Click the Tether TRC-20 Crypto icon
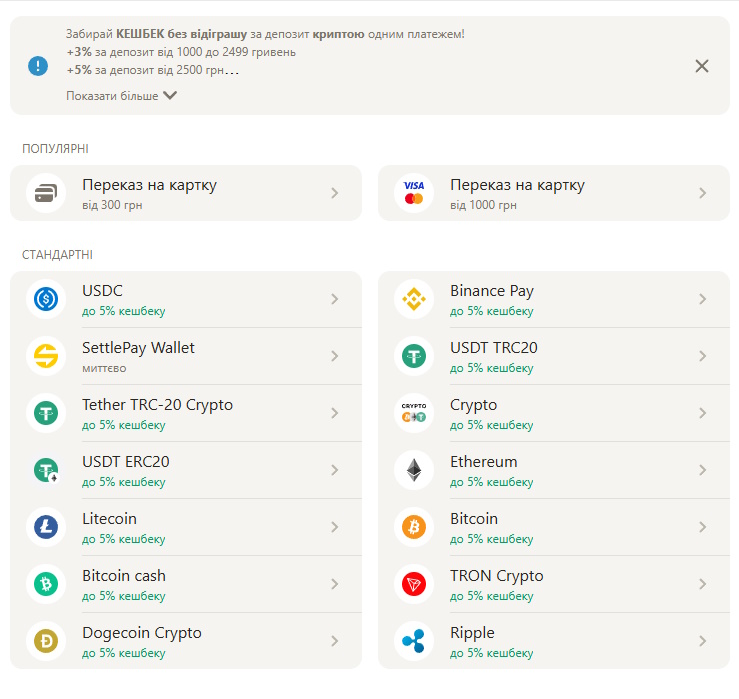 pyautogui.click(x=46, y=413)
